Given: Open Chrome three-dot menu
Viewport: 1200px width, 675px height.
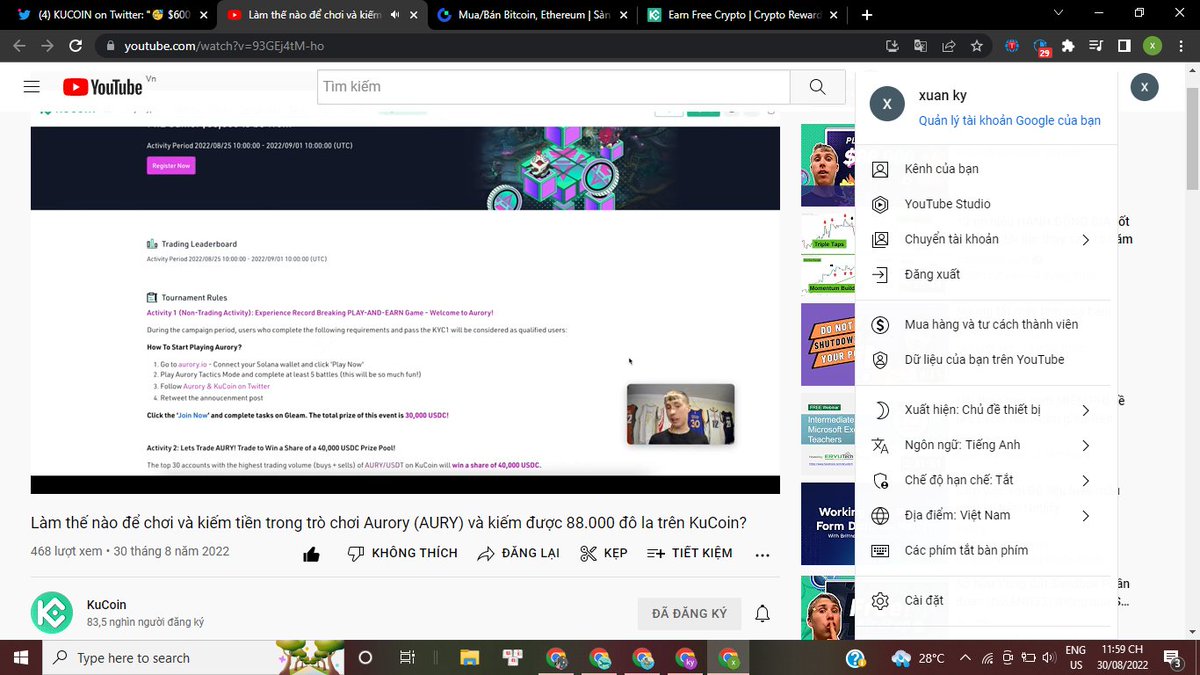Looking at the screenshot, I should [1181, 46].
